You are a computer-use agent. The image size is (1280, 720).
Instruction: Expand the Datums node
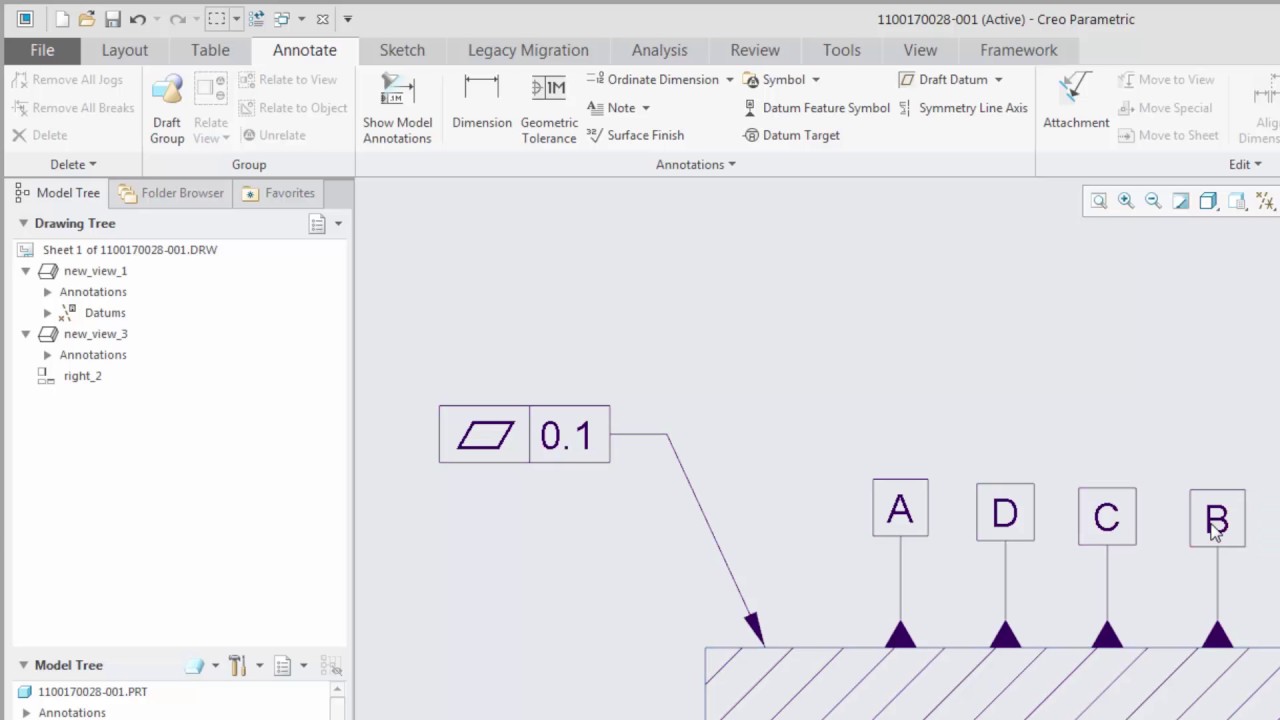(x=47, y=313)
